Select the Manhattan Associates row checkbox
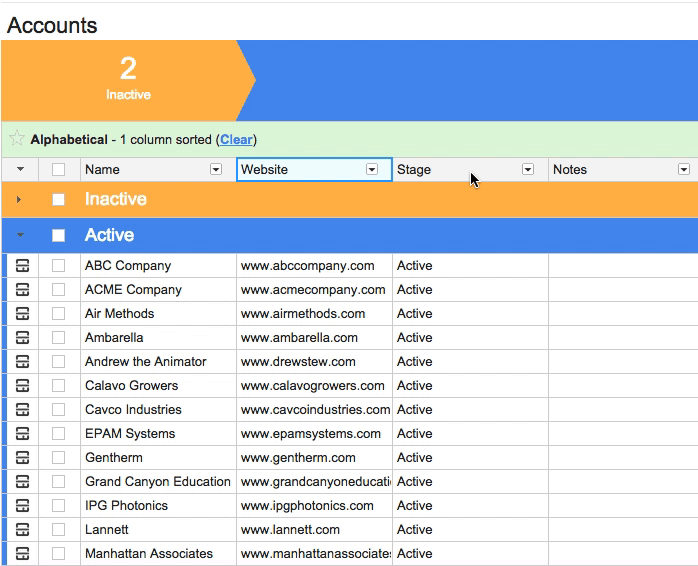This screenshot has height=566, width=698. pyautogui.click(x=58, y=554)
